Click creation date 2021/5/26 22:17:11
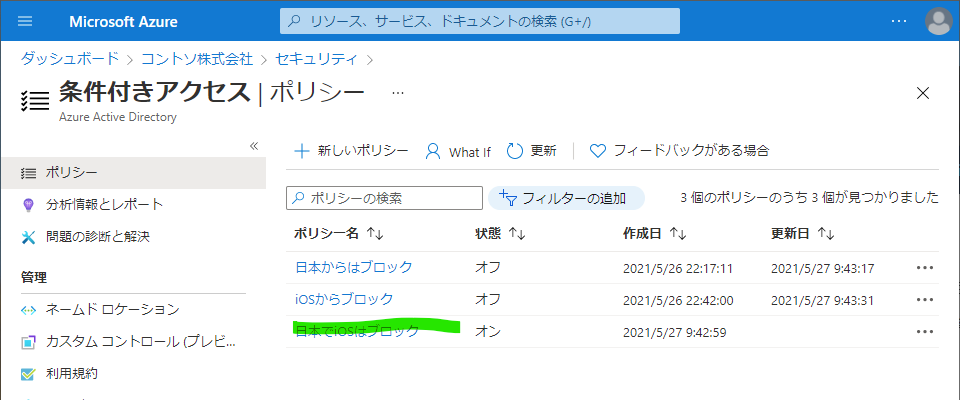Viewport: 960px width, 400px height. pos(678,269)
